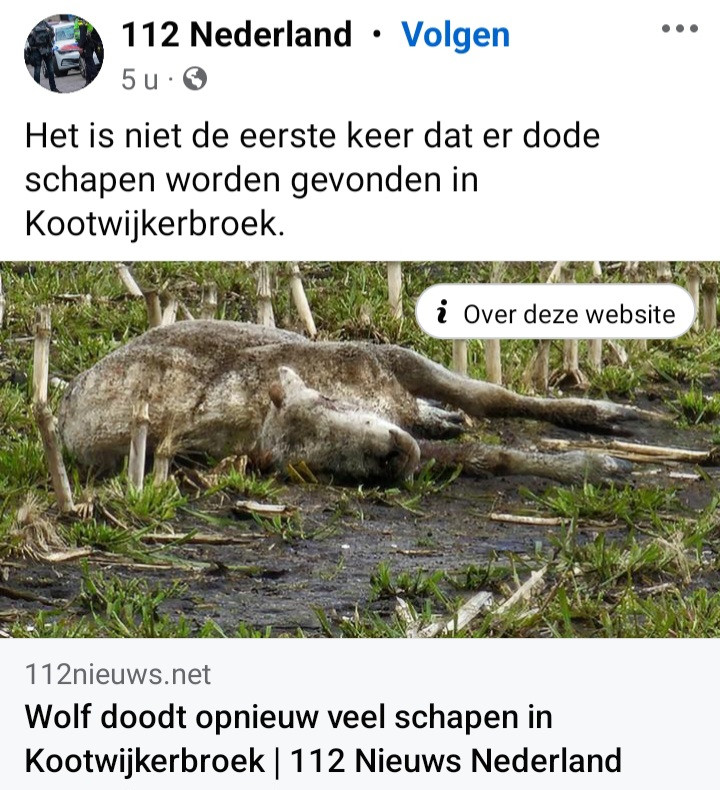Open the 112 Nederland profile picture

[x=64, y=53]
